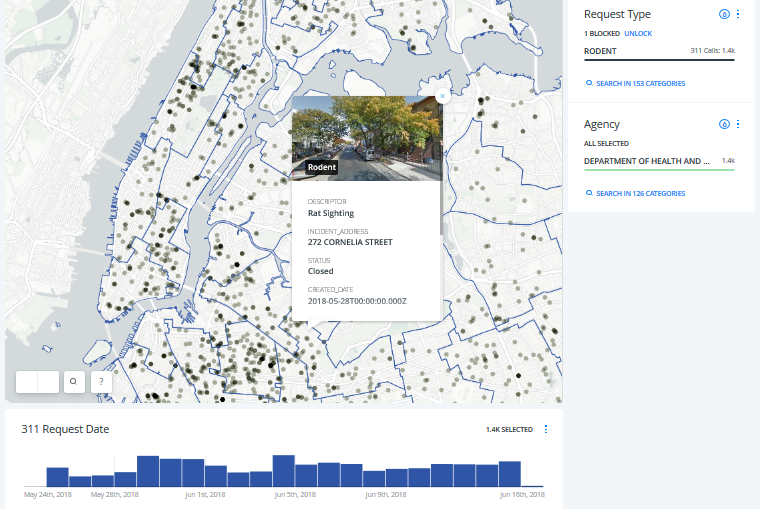Click the left half of the map zoom control
The width and height of the screenshot is (760, 509).
coord(27,382)
